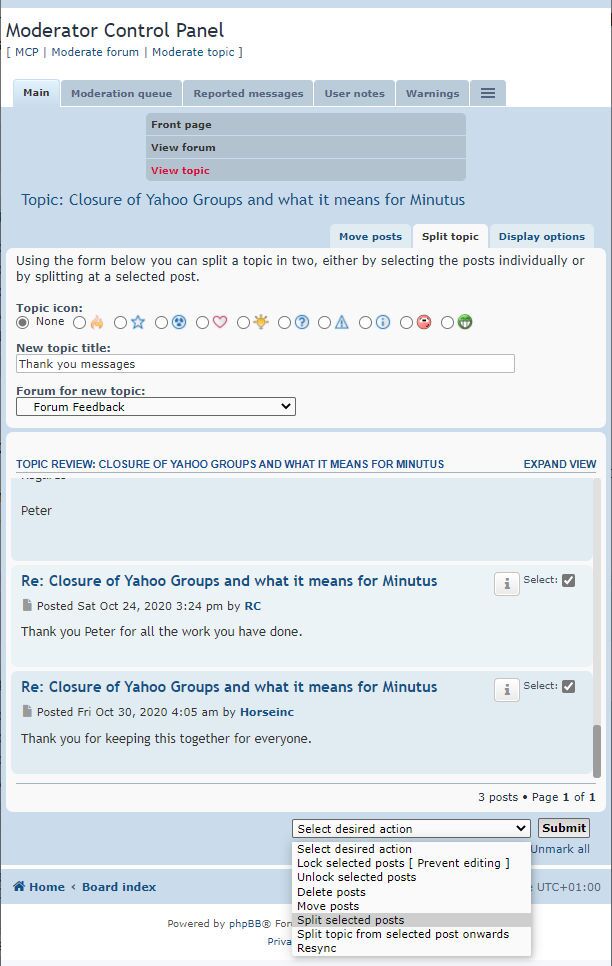The height and width of the screenshot is (966, 612).
Task: Click into the New topic title field
Action: coord(265,363)
